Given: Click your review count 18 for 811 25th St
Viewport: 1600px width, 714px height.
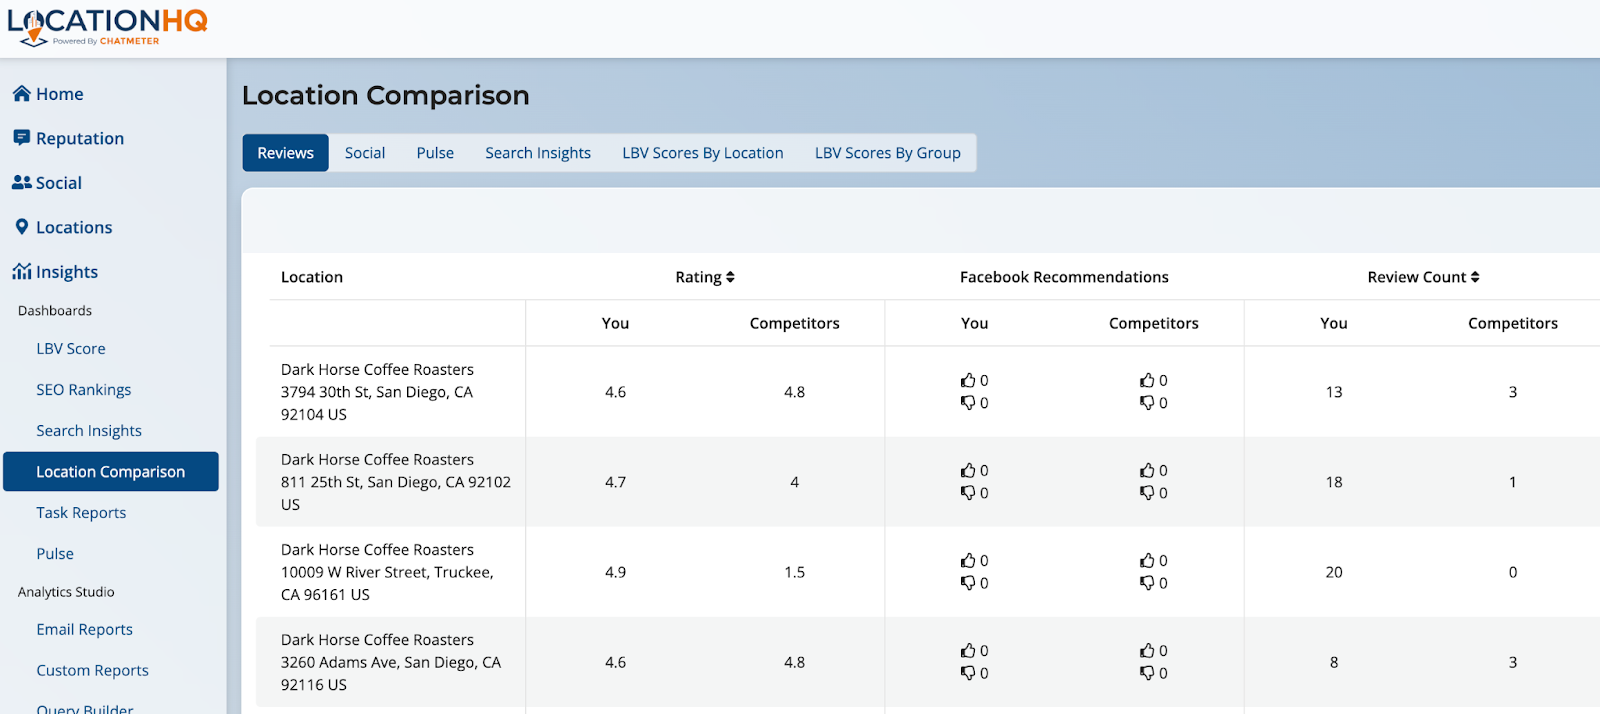Looking at the screenshot, I should click(x=1334, y=482).
